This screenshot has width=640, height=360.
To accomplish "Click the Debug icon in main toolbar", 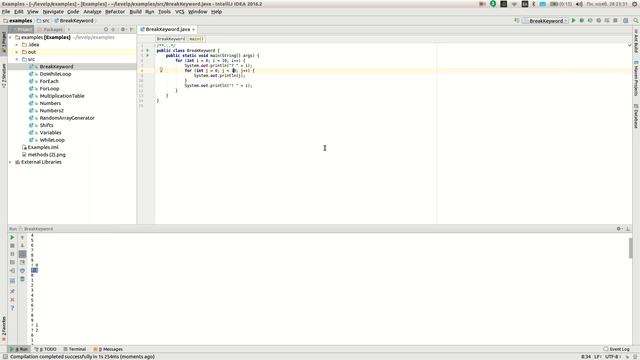I will coord(582,20).
